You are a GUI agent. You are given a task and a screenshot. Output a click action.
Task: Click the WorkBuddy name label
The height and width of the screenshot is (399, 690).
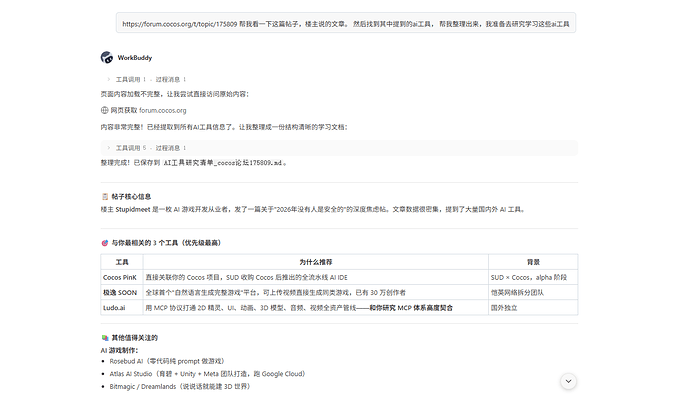[135, 58]
